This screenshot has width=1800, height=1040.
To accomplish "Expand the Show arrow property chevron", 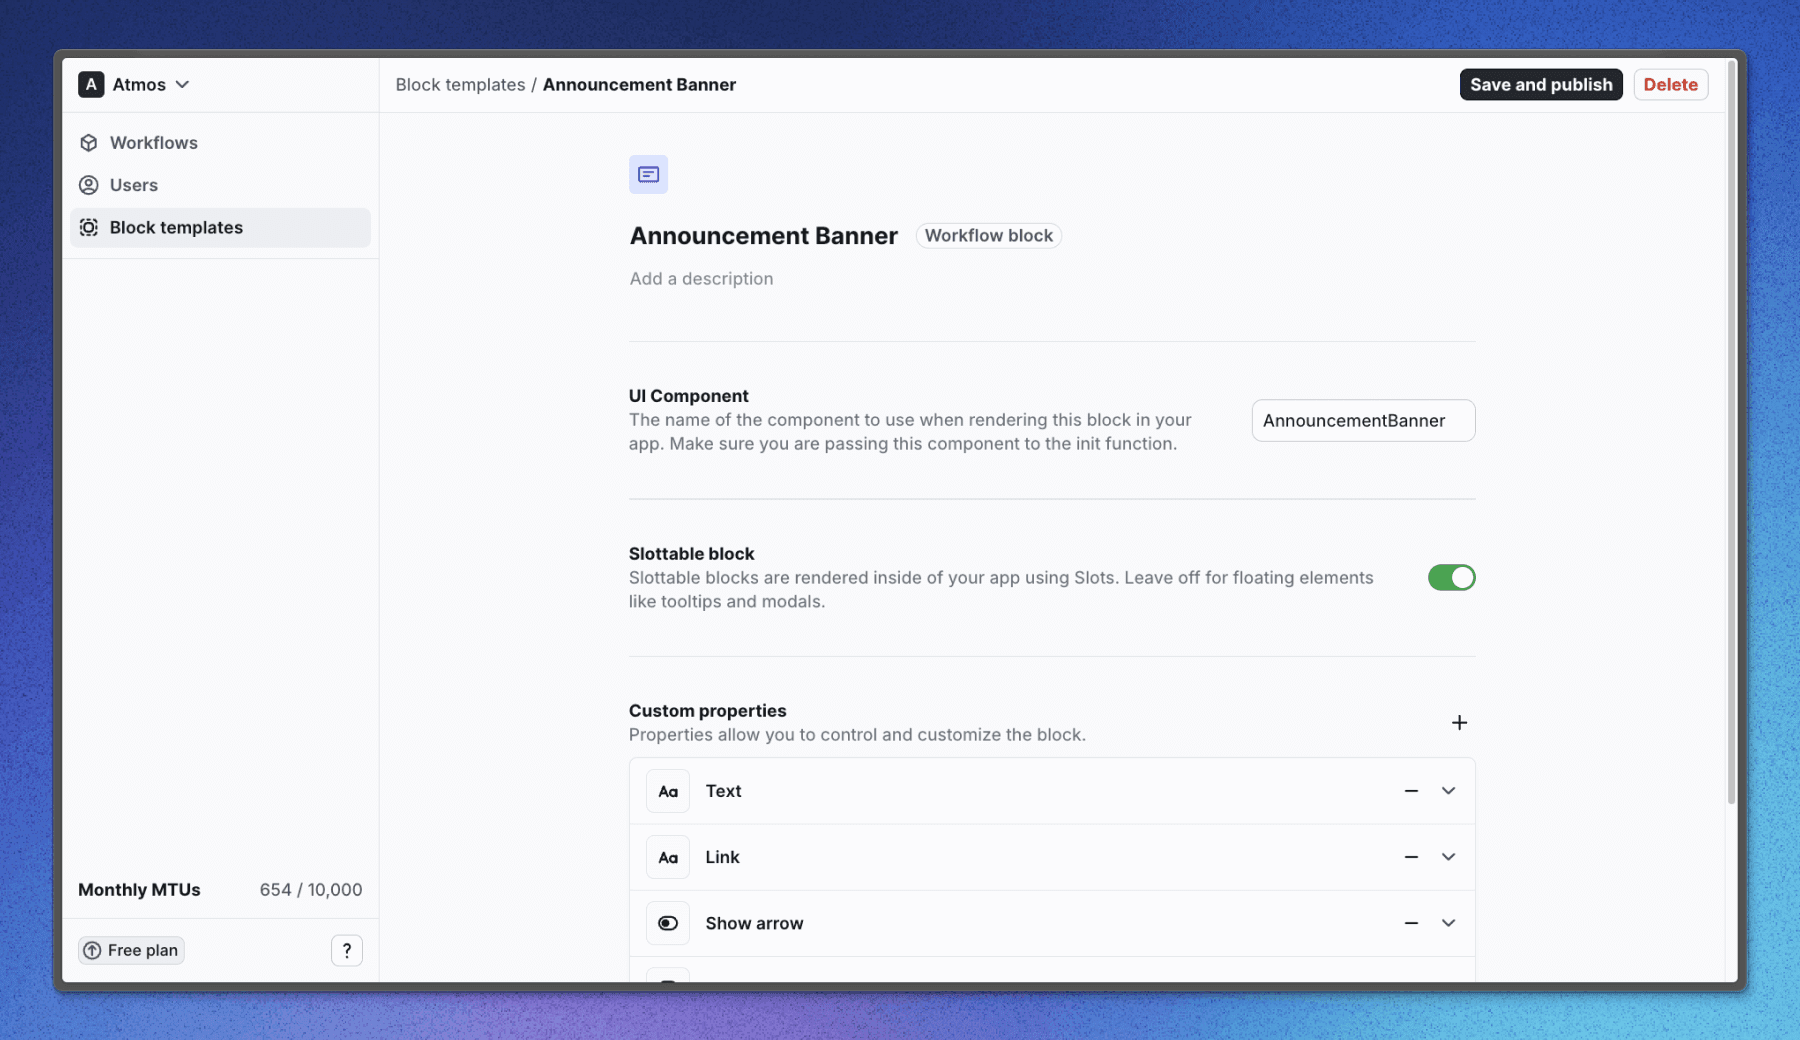I will coord(1447,923).
